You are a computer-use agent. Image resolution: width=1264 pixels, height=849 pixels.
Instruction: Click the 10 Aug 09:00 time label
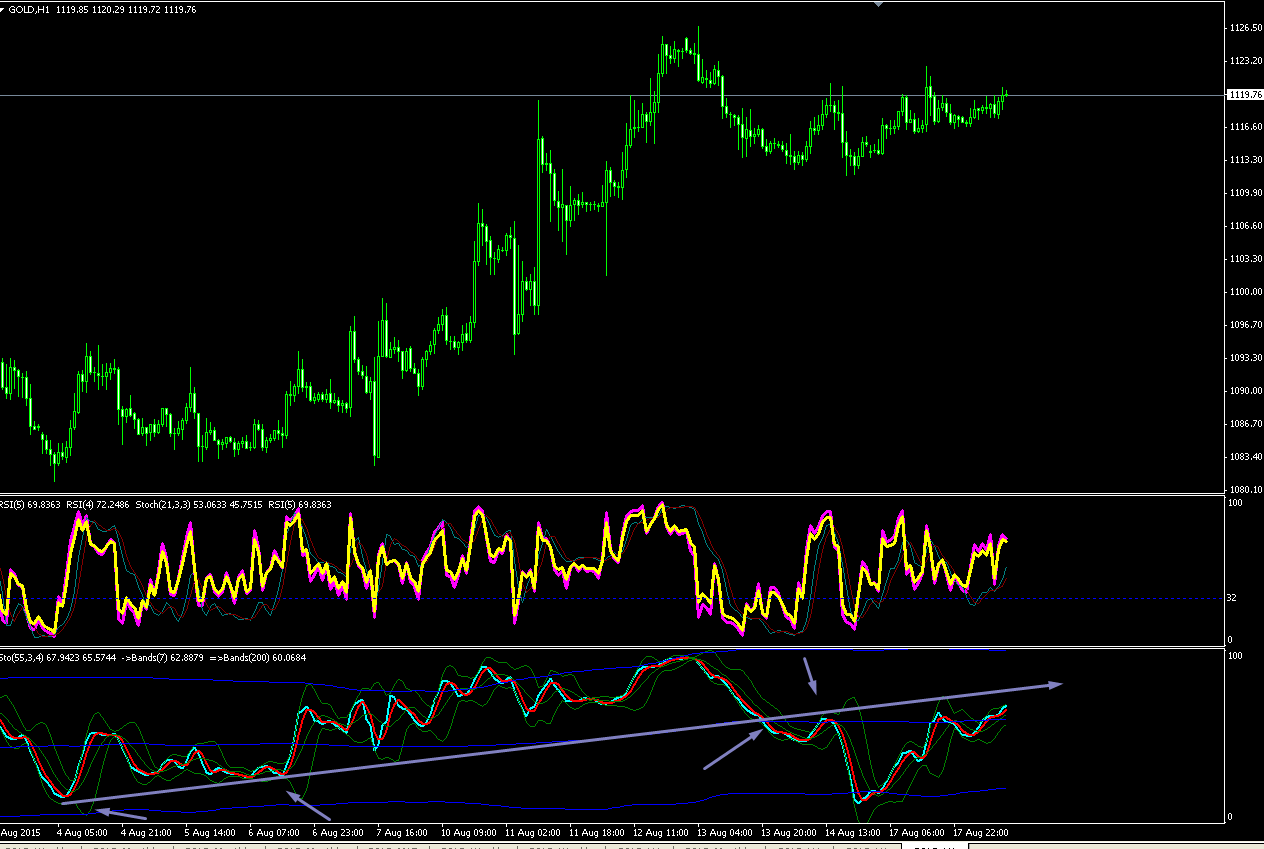pos(469,832)
